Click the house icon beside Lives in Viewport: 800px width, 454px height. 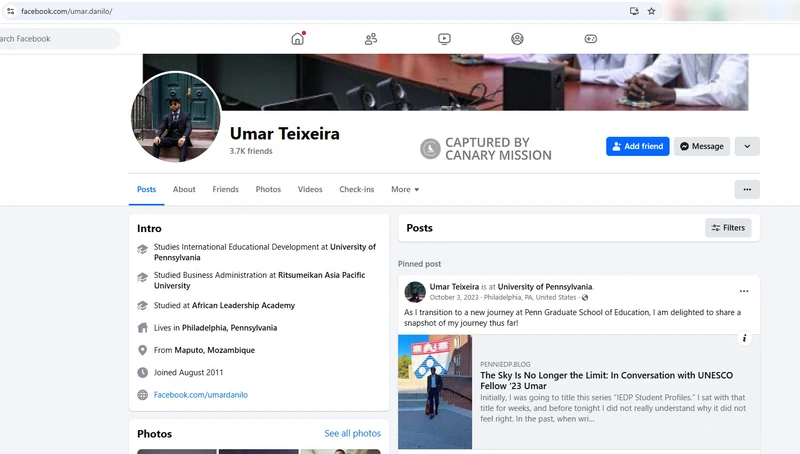pos(142,328)
